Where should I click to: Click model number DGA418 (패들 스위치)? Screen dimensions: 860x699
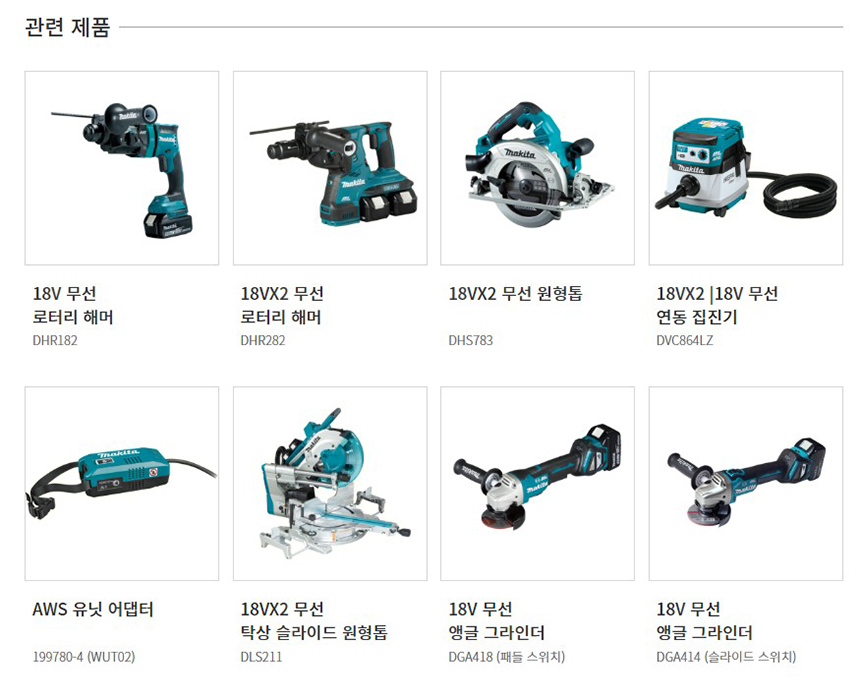(507, 657)
